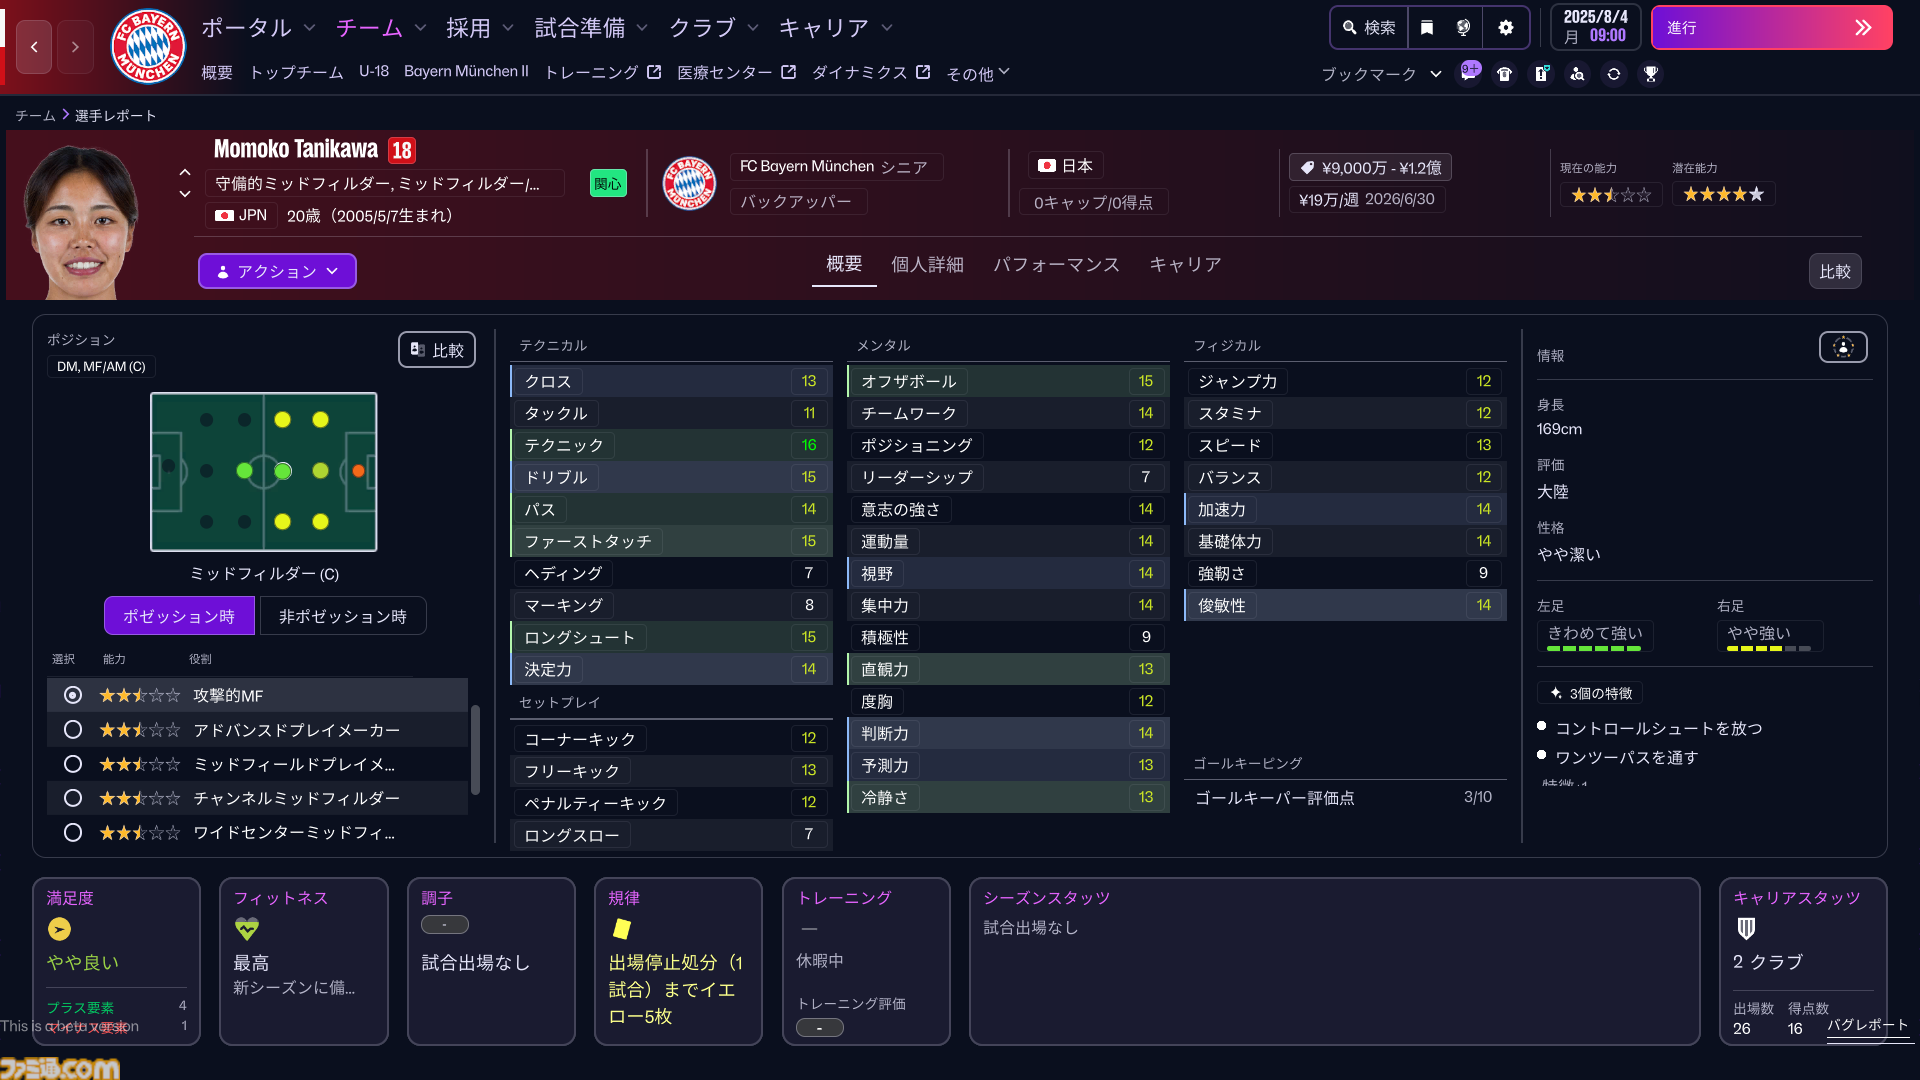The image size is (1920, 1080).
Task: Click the FC Bayern München club crest in top bar
Action: [148, 46]
